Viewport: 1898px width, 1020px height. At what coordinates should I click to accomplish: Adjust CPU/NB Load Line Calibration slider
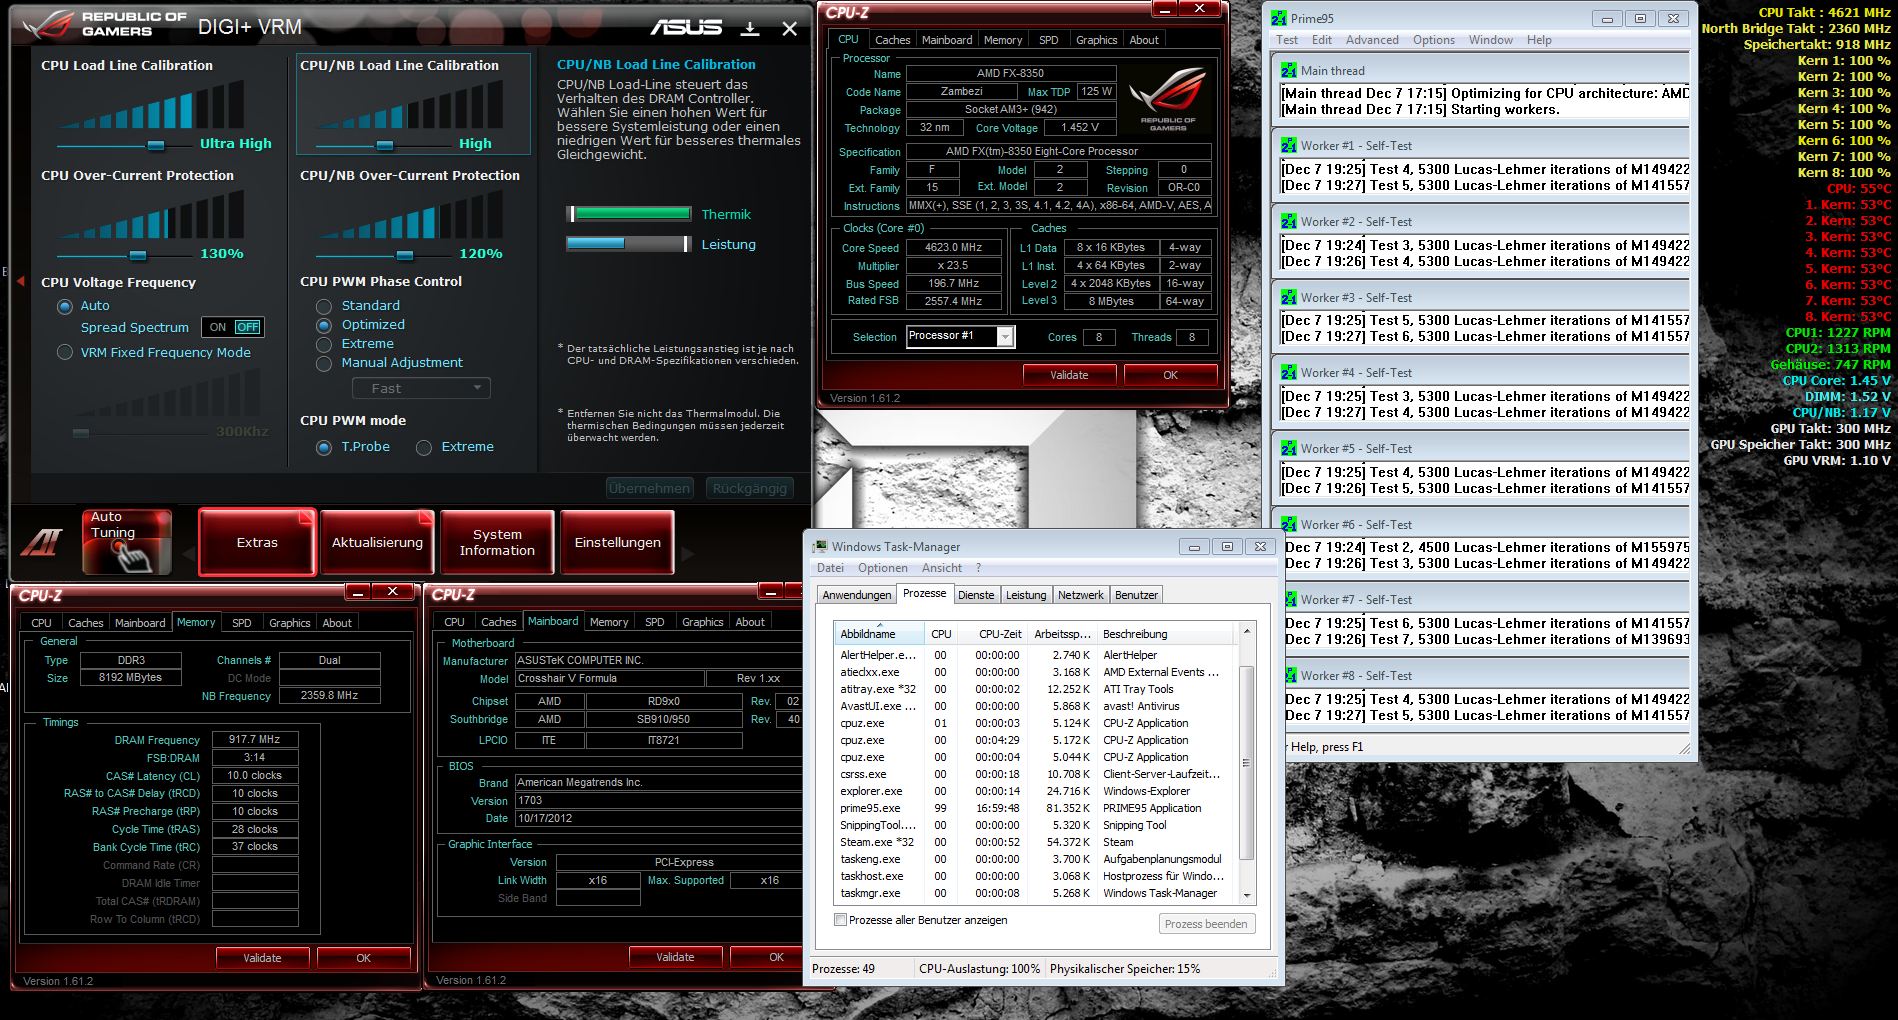[385, 145]
